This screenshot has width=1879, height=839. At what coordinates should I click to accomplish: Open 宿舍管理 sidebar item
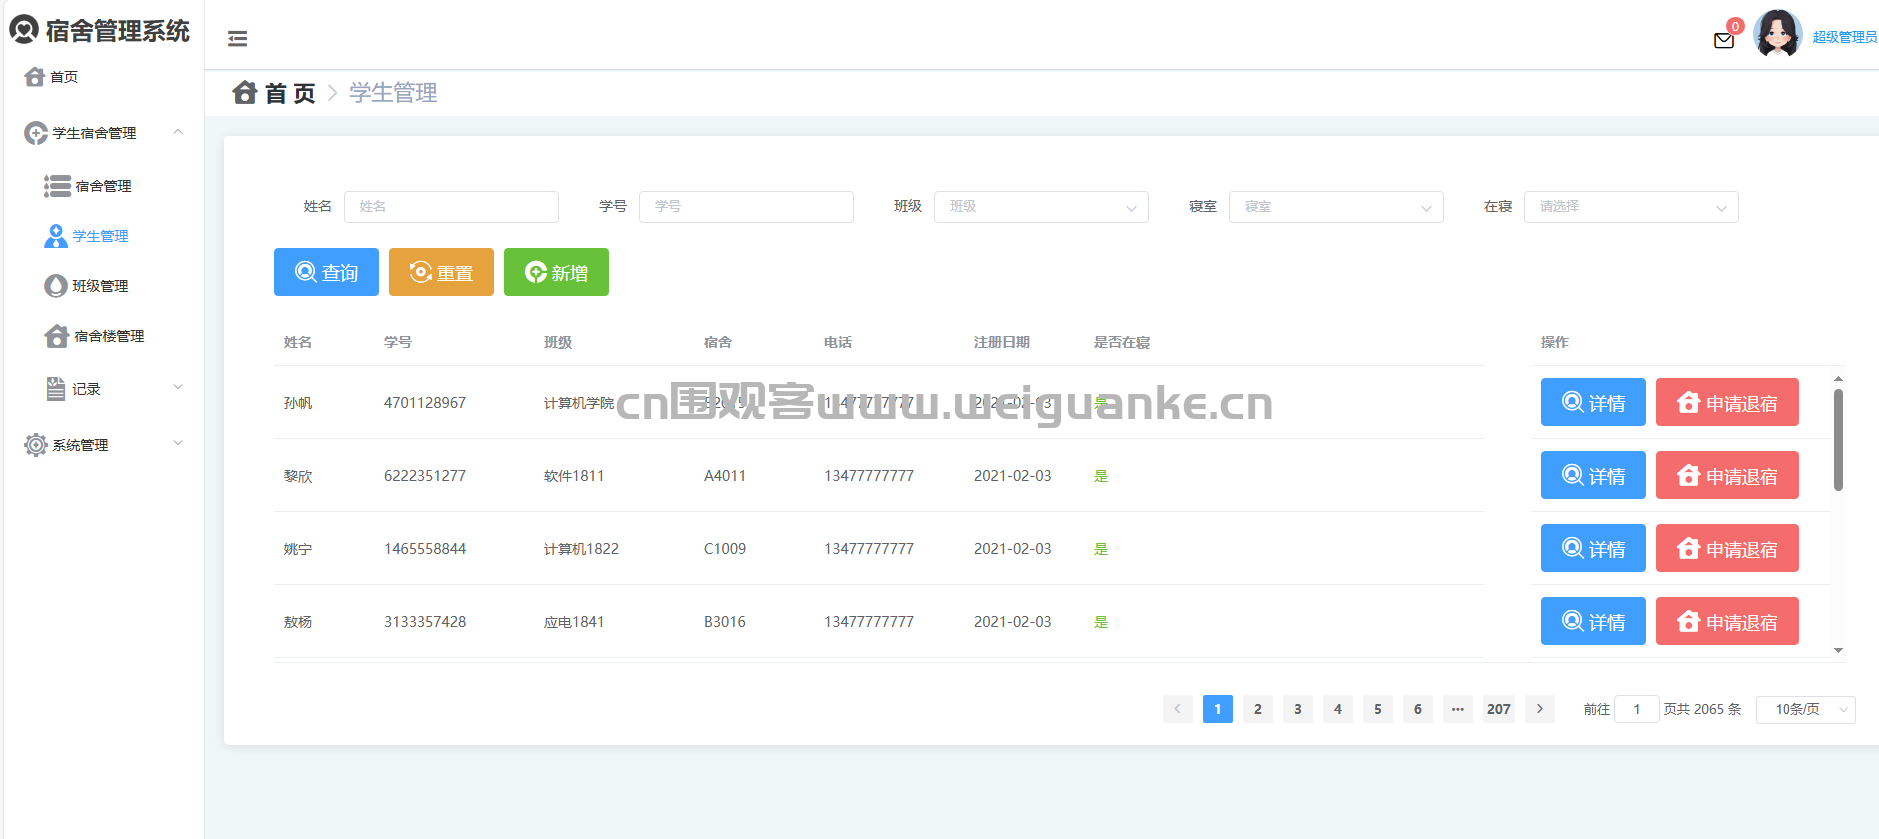click(x=102, y=186)
